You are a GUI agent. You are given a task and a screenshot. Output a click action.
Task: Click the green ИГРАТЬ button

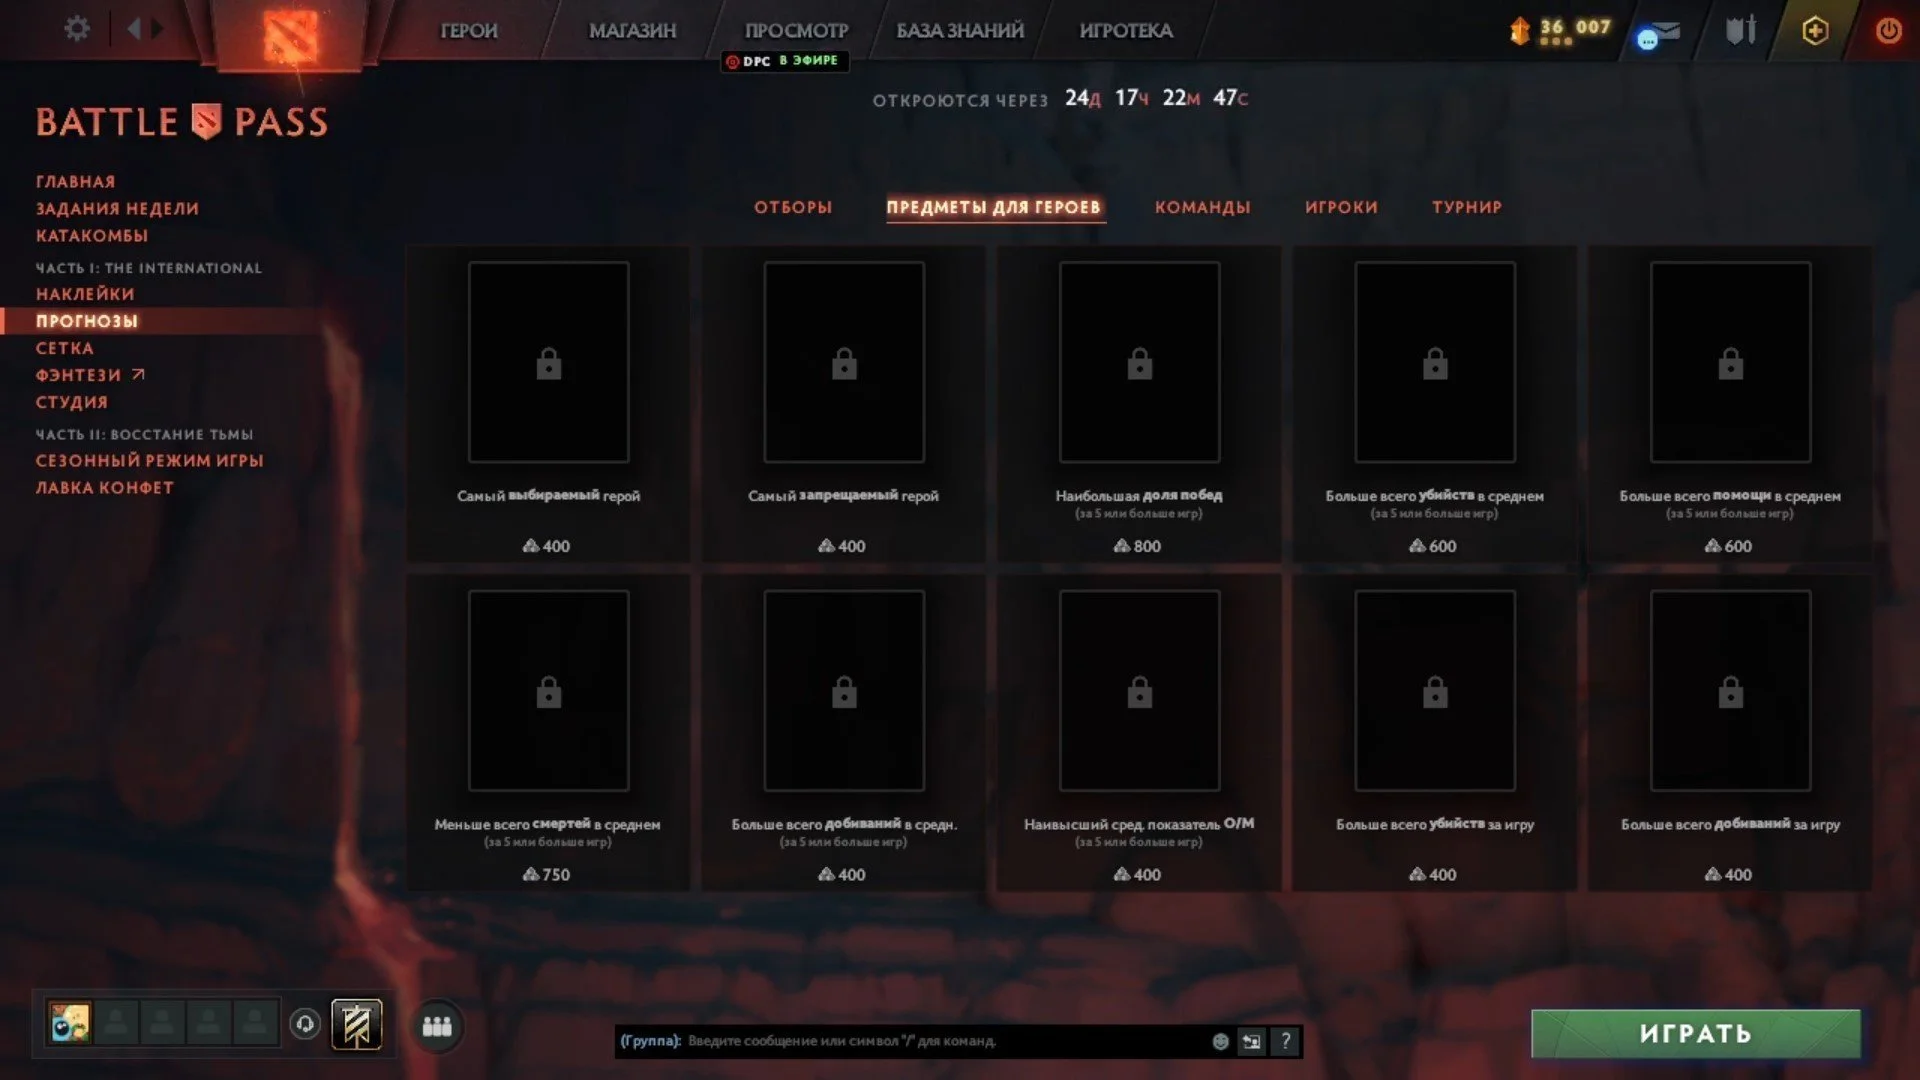[1695, 1033]
